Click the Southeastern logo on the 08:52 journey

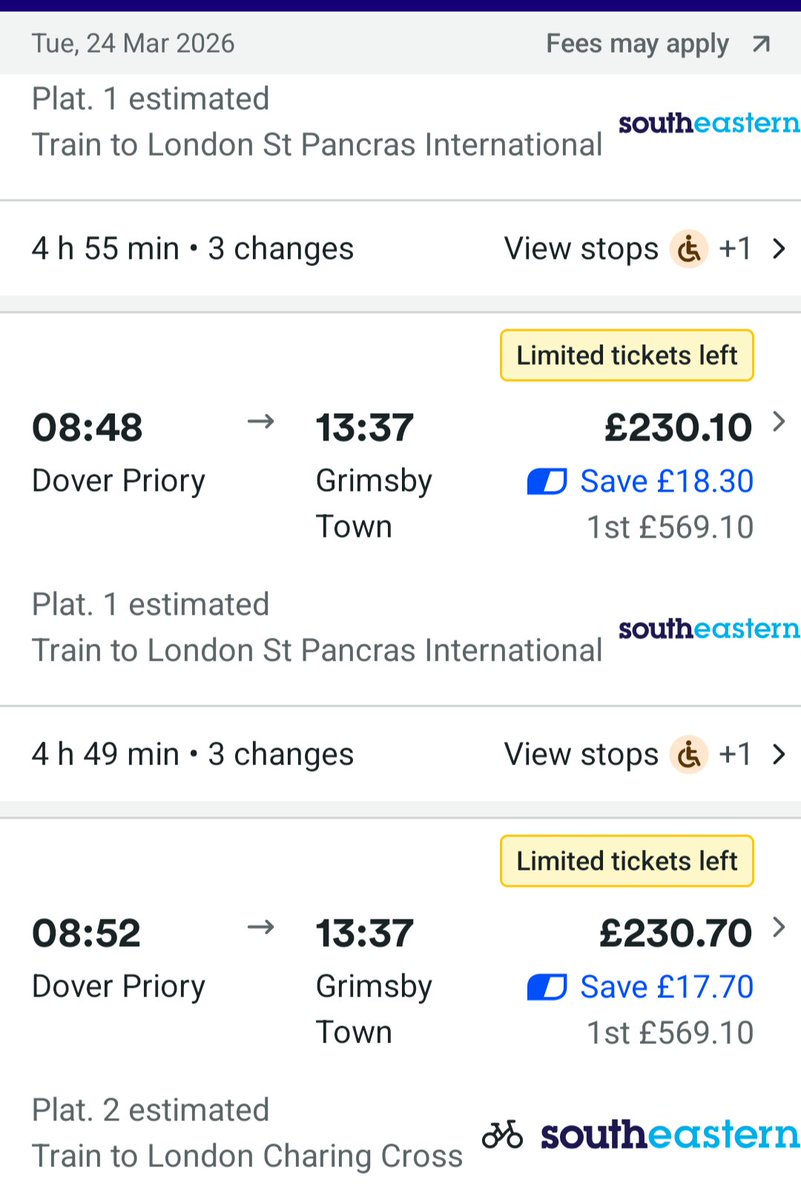[x=670, y=1135]
